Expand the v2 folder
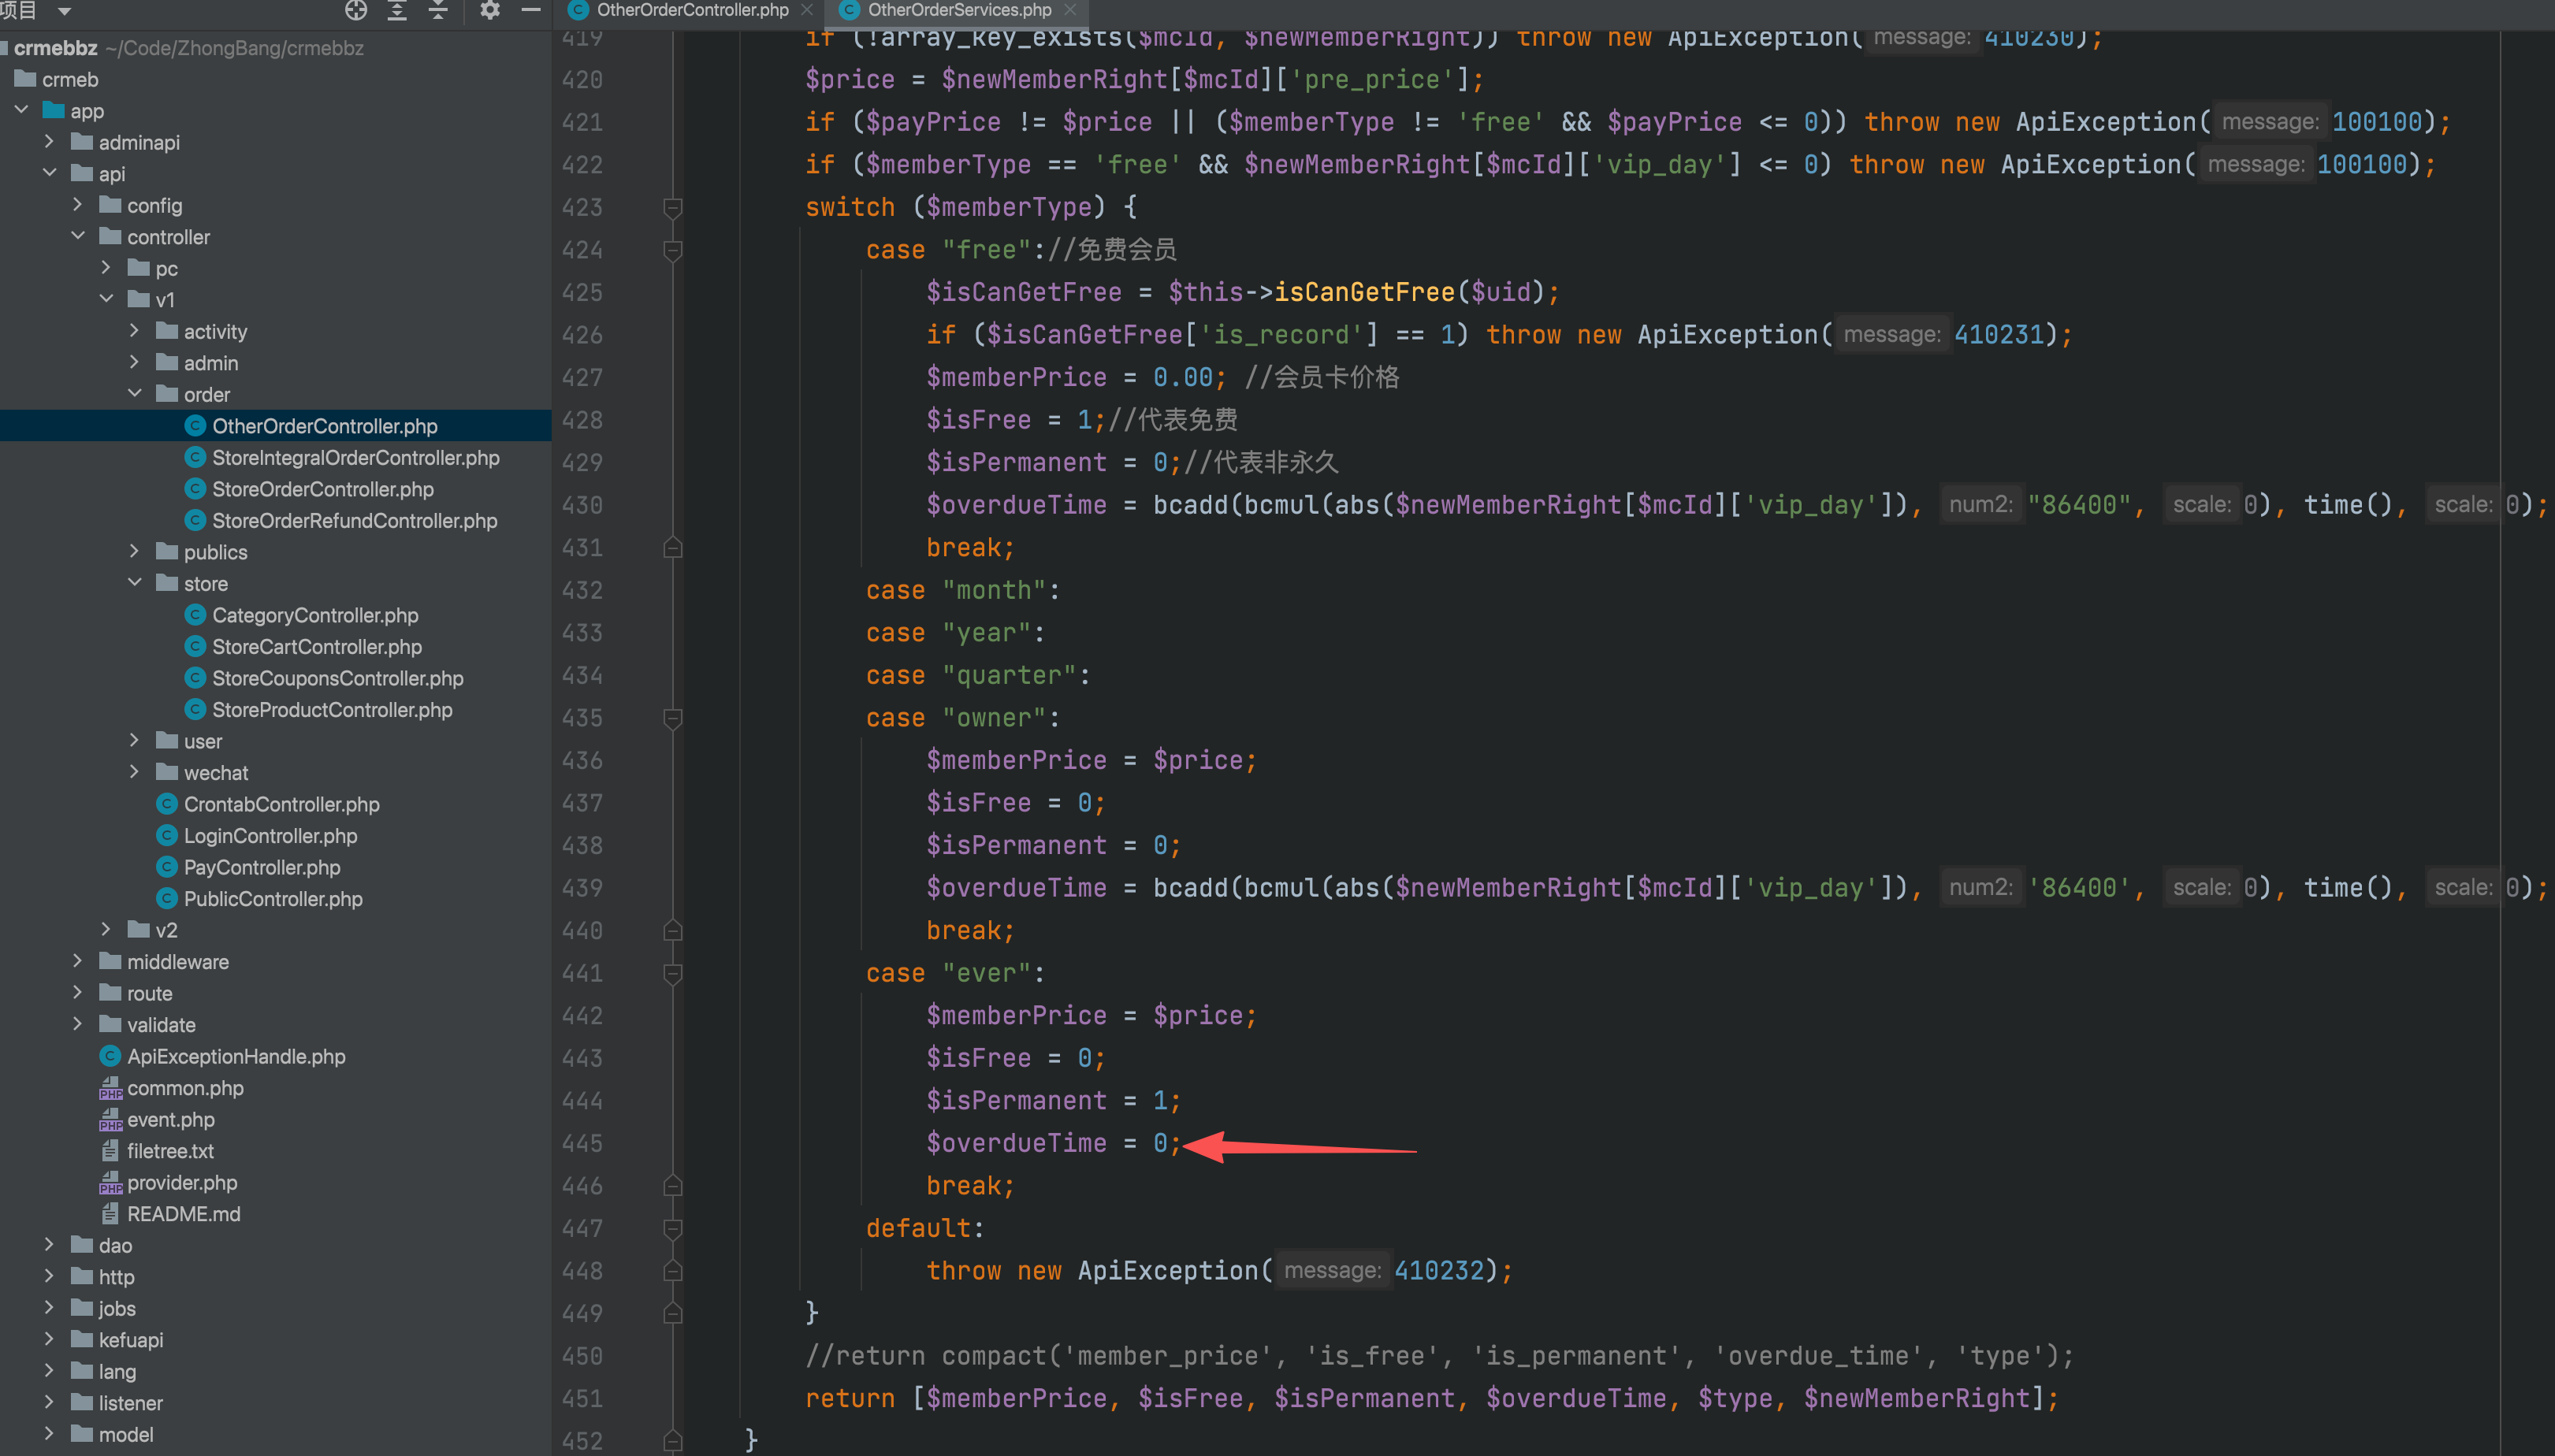2555x1456 pixels. point(106,930)
